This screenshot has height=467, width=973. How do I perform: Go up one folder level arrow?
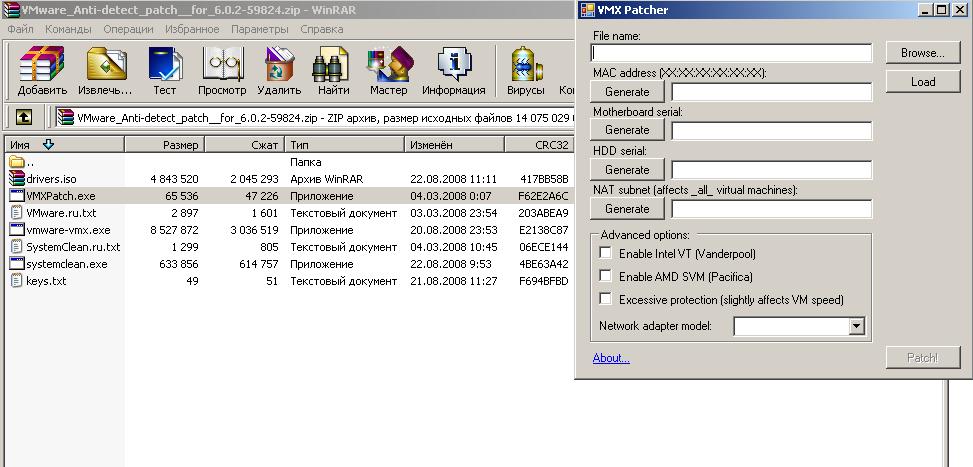click(x=24, y=117)
